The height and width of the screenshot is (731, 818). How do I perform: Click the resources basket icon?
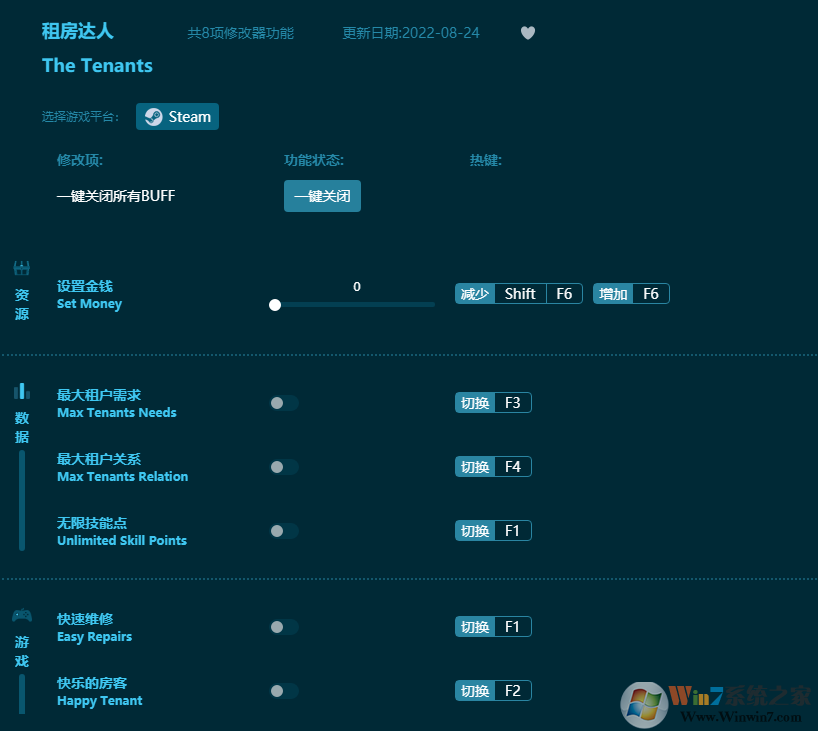(21, 268)
